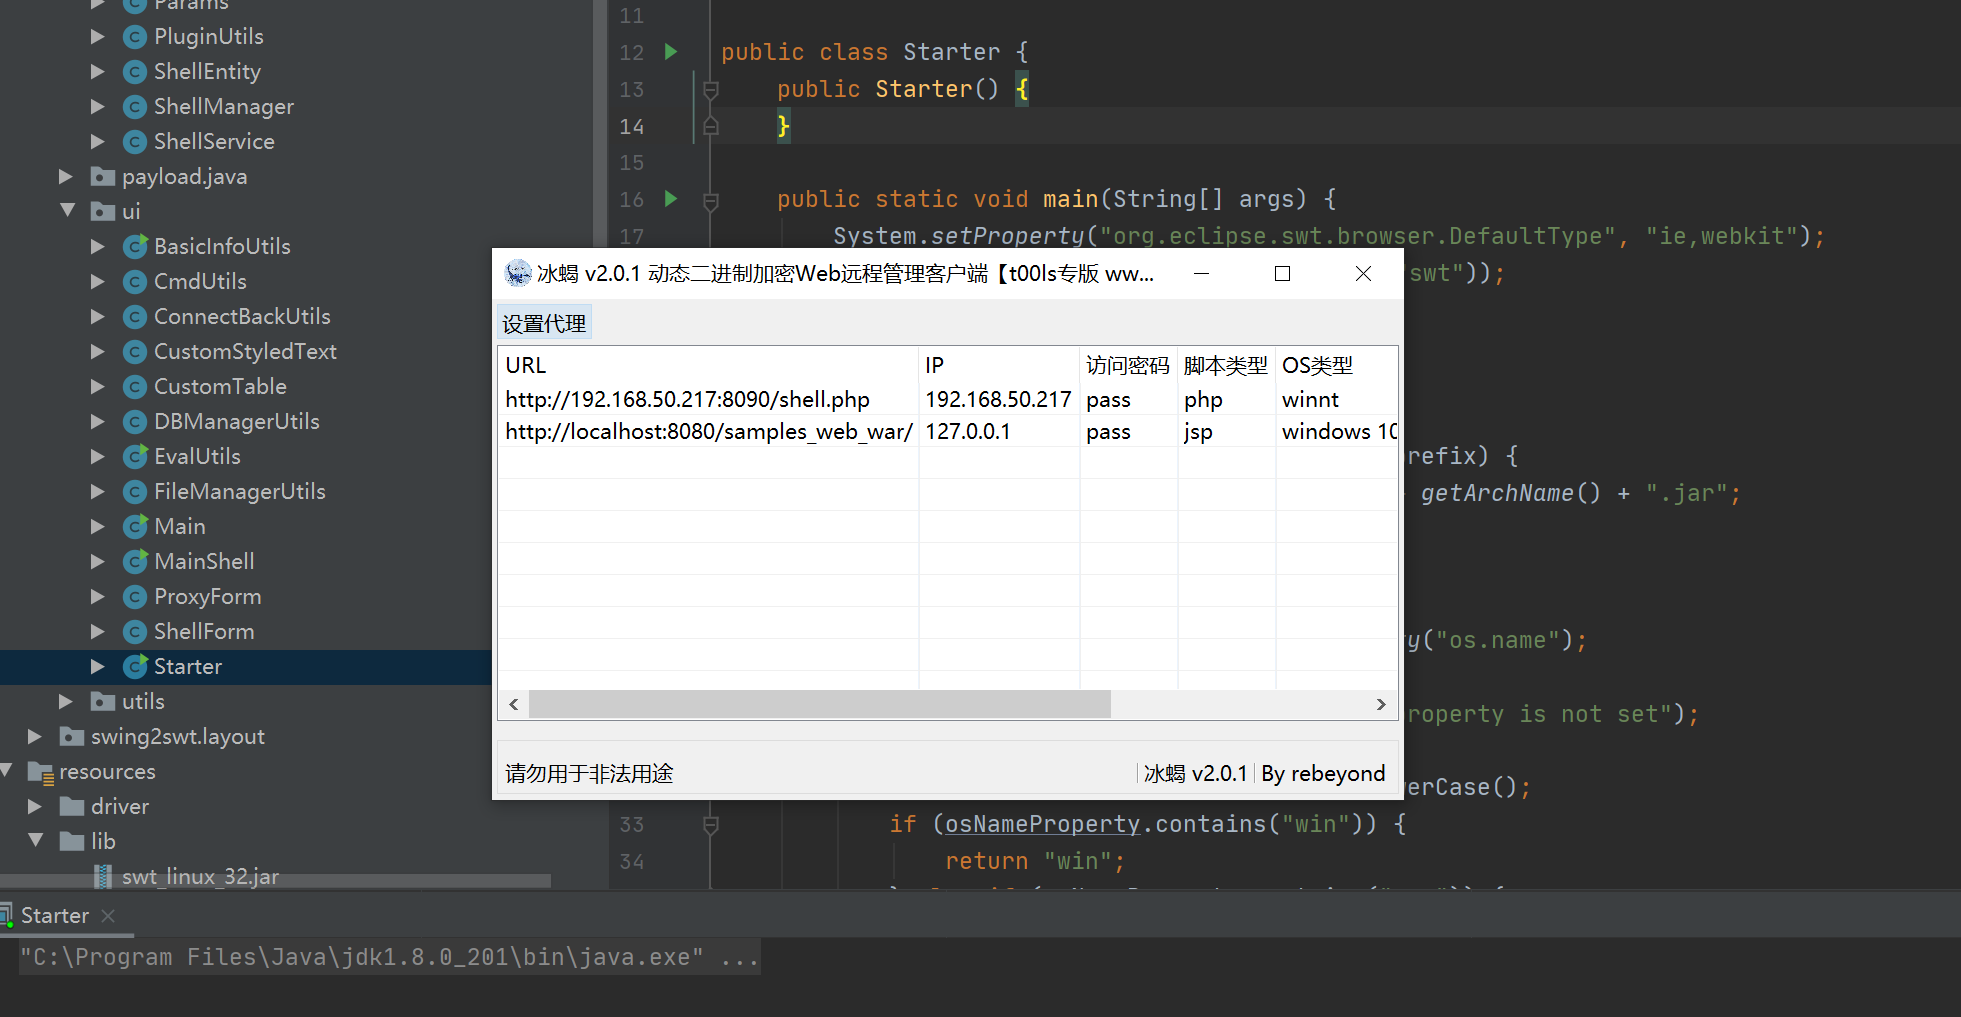1961x1017 pixels.
Task: Click the ShellEntity class icon
Action: tap(135, 72)
